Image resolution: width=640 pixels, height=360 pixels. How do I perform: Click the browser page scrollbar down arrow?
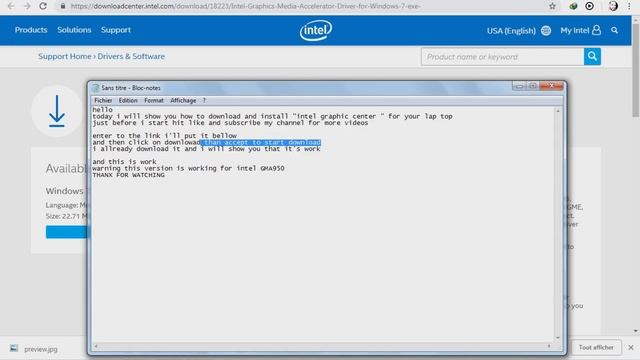[x=636, y=331]
